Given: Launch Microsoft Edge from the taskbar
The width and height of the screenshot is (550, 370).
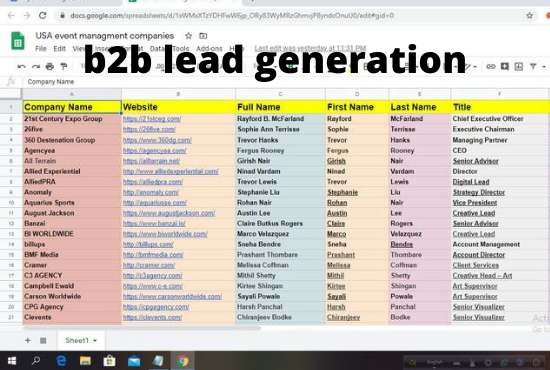Looking at the screenshot, I should (x=61, y=361).
